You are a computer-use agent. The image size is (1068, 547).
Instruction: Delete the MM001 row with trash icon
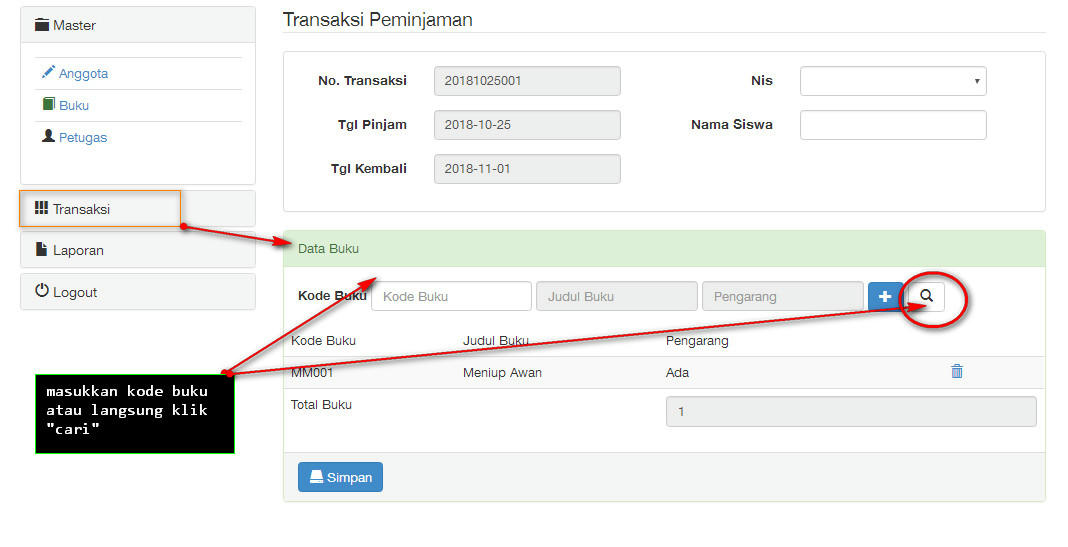click(x=957, y=371)
